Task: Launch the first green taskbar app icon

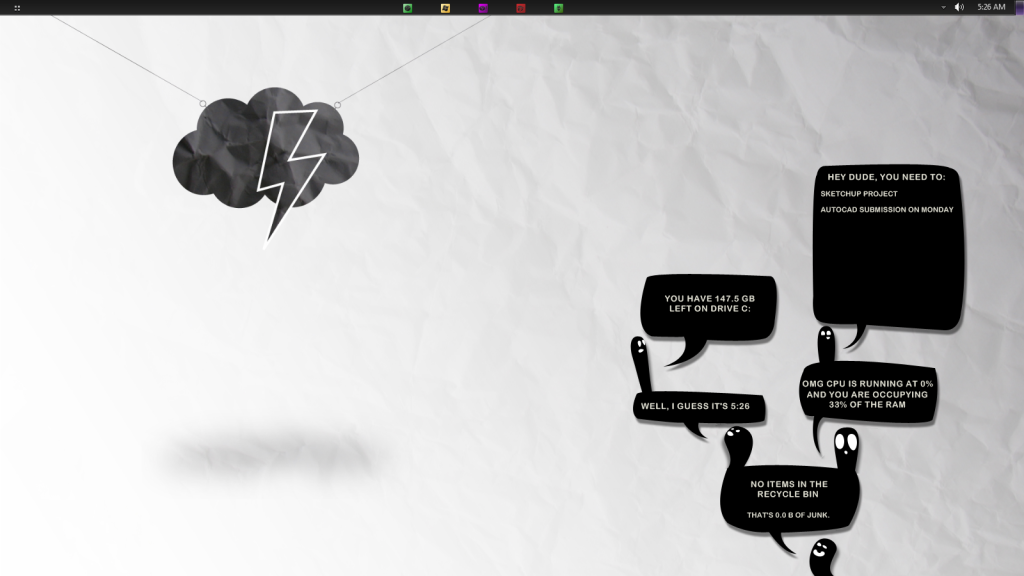Action: pos(407,8)
